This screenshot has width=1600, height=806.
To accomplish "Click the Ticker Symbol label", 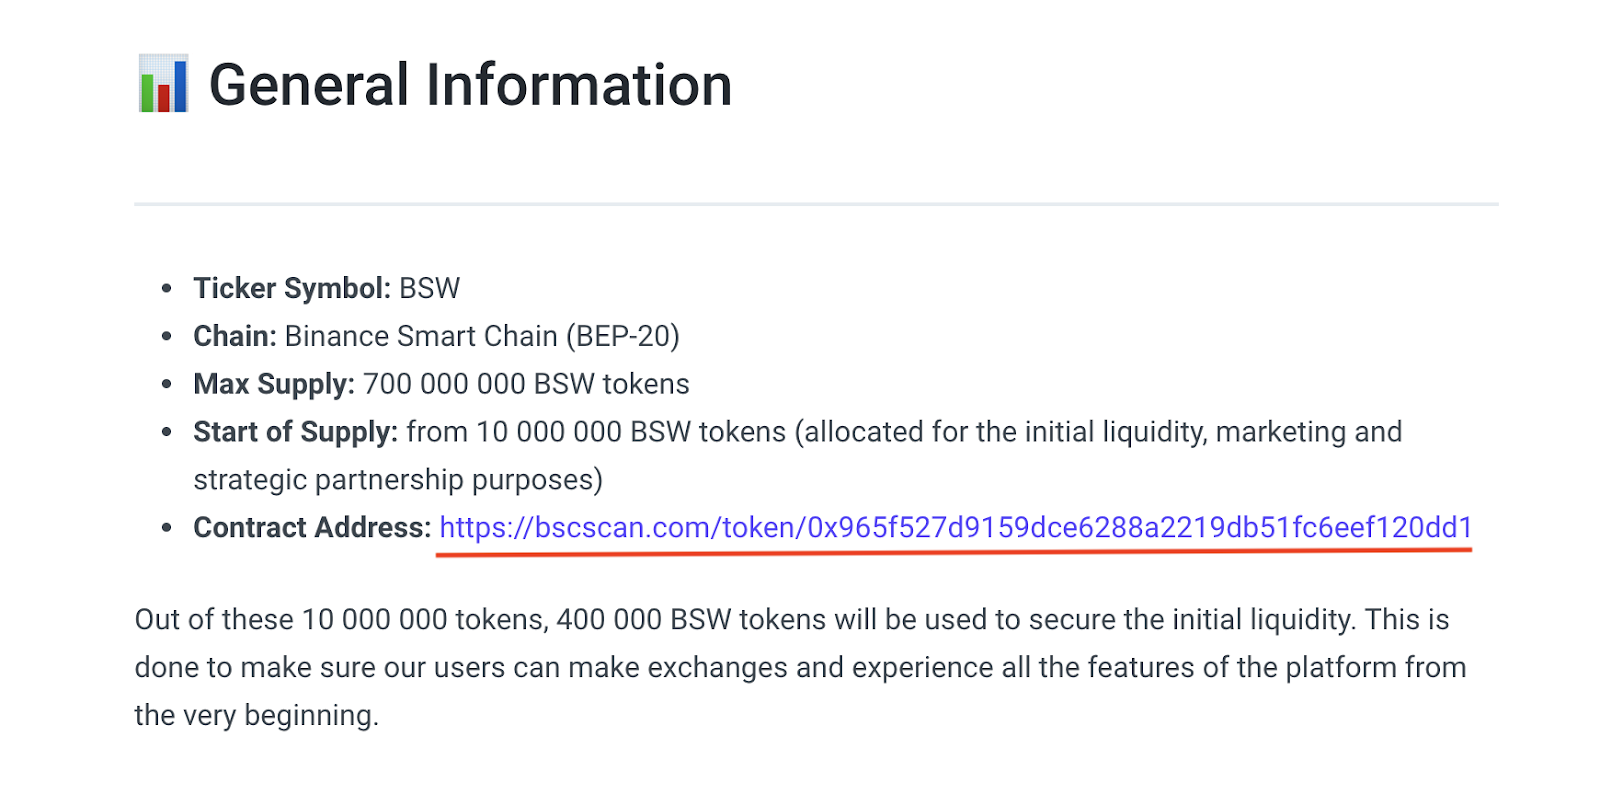I will [291, 288].
